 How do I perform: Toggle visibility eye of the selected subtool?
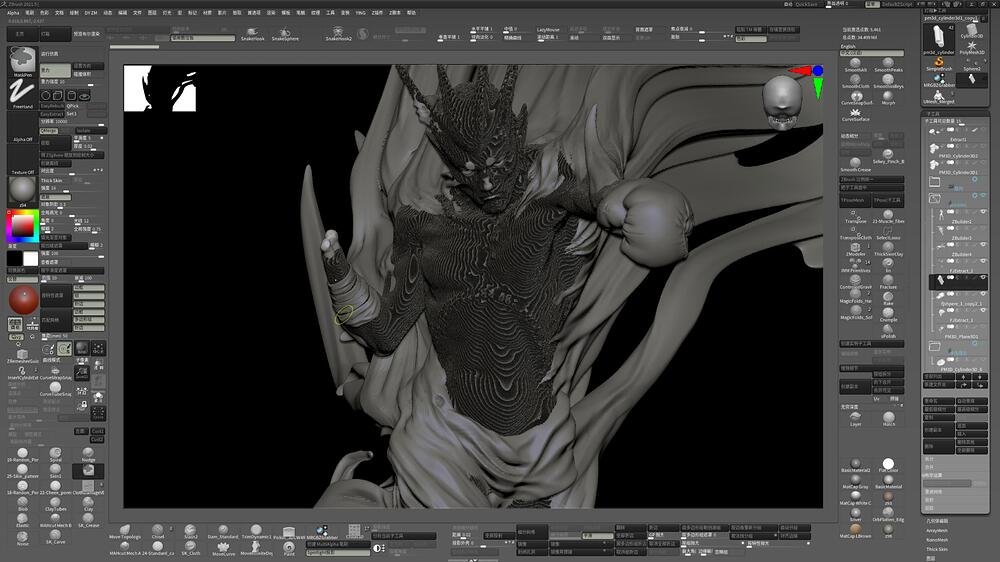tap(983, 277)
